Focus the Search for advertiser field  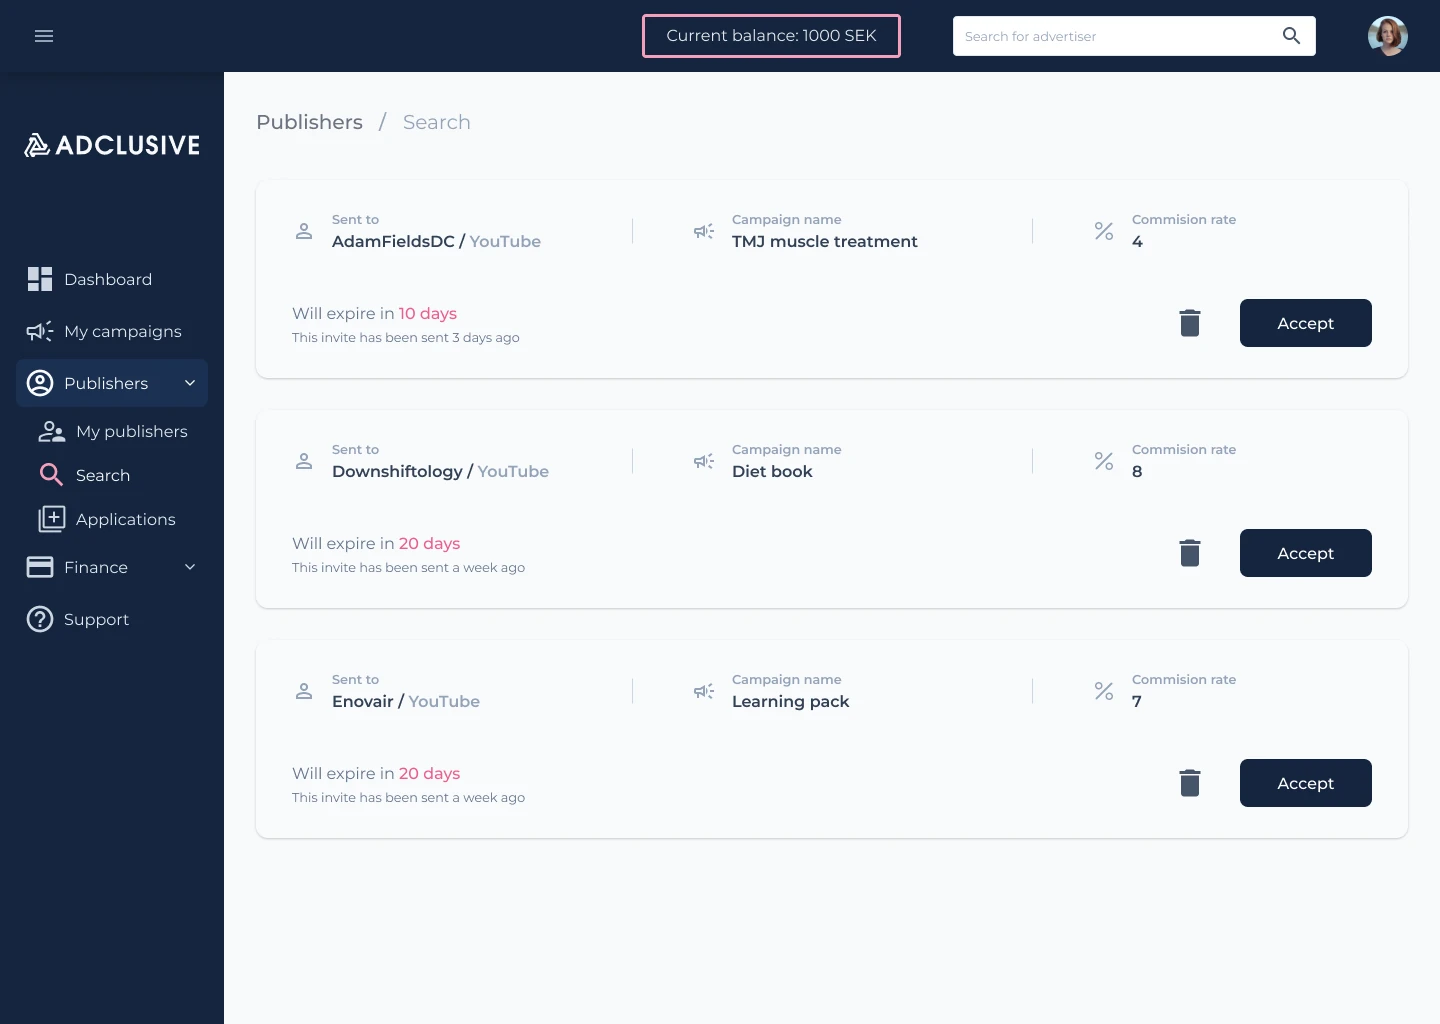(x=1134, y=36)
